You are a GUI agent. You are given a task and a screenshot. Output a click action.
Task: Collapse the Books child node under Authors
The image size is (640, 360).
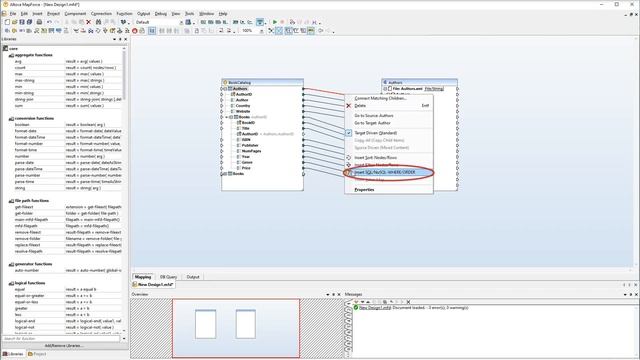click(x=231, y=117)
